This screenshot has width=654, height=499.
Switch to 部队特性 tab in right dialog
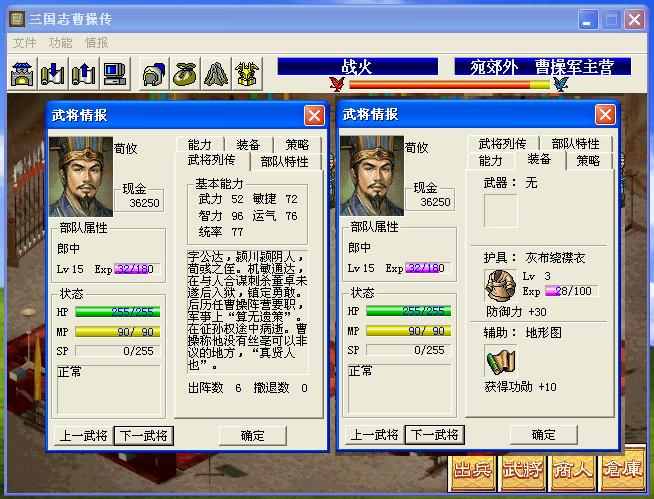pyautogui.click(x=575, y=144)
